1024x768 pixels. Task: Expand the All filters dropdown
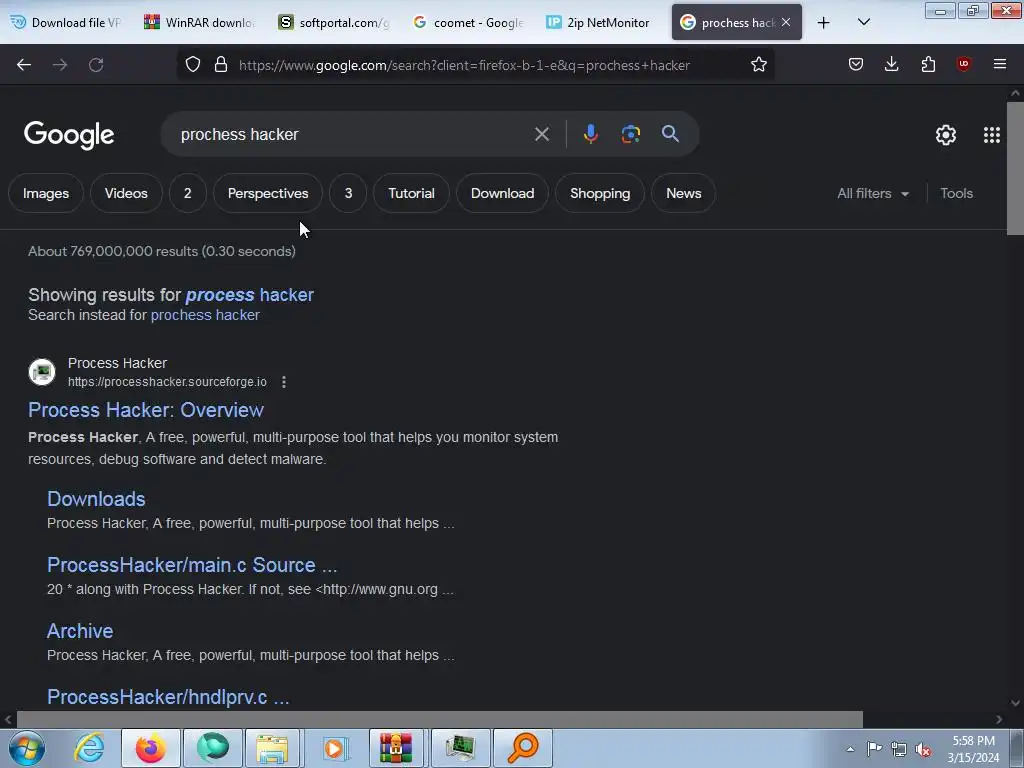point(872,193)
